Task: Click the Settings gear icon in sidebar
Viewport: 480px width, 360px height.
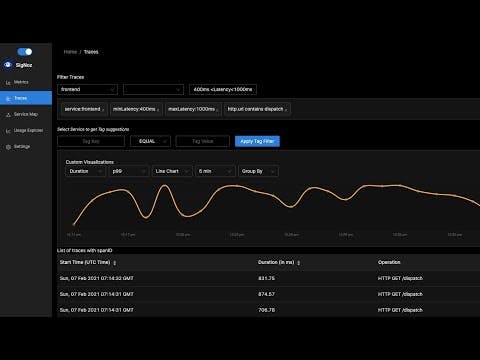Action: point(8,147)
